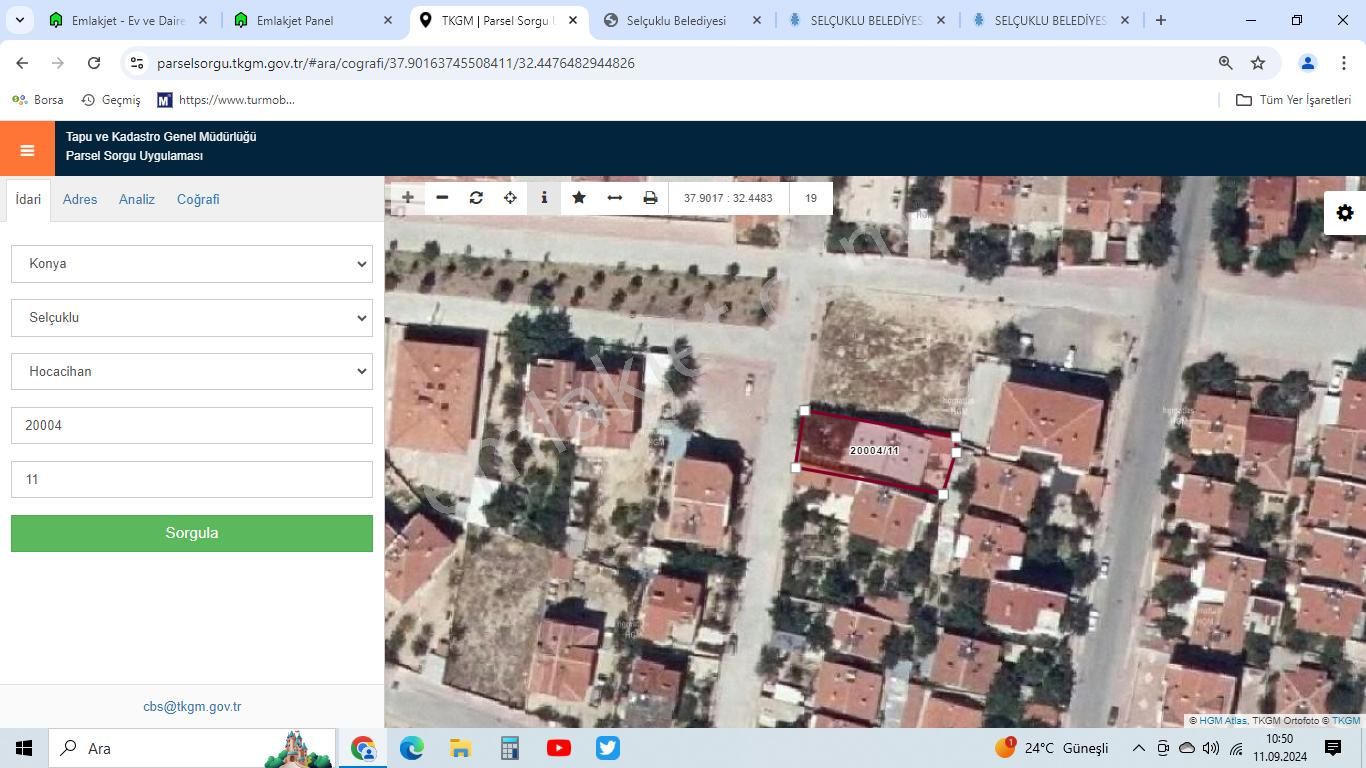Activate the locate crosshair tool
This screenshot has height=768, width=1366.
click(510, 198)
